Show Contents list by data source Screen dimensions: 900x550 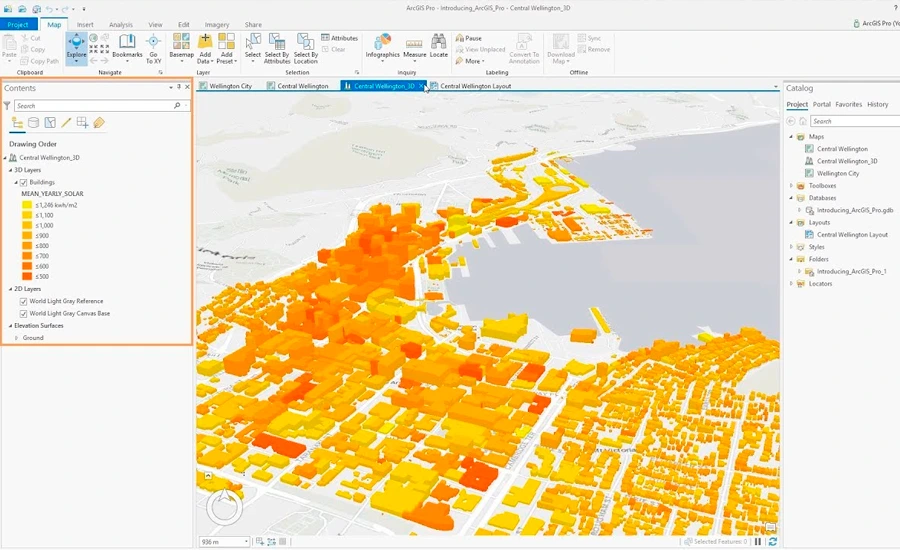point(34,123)
